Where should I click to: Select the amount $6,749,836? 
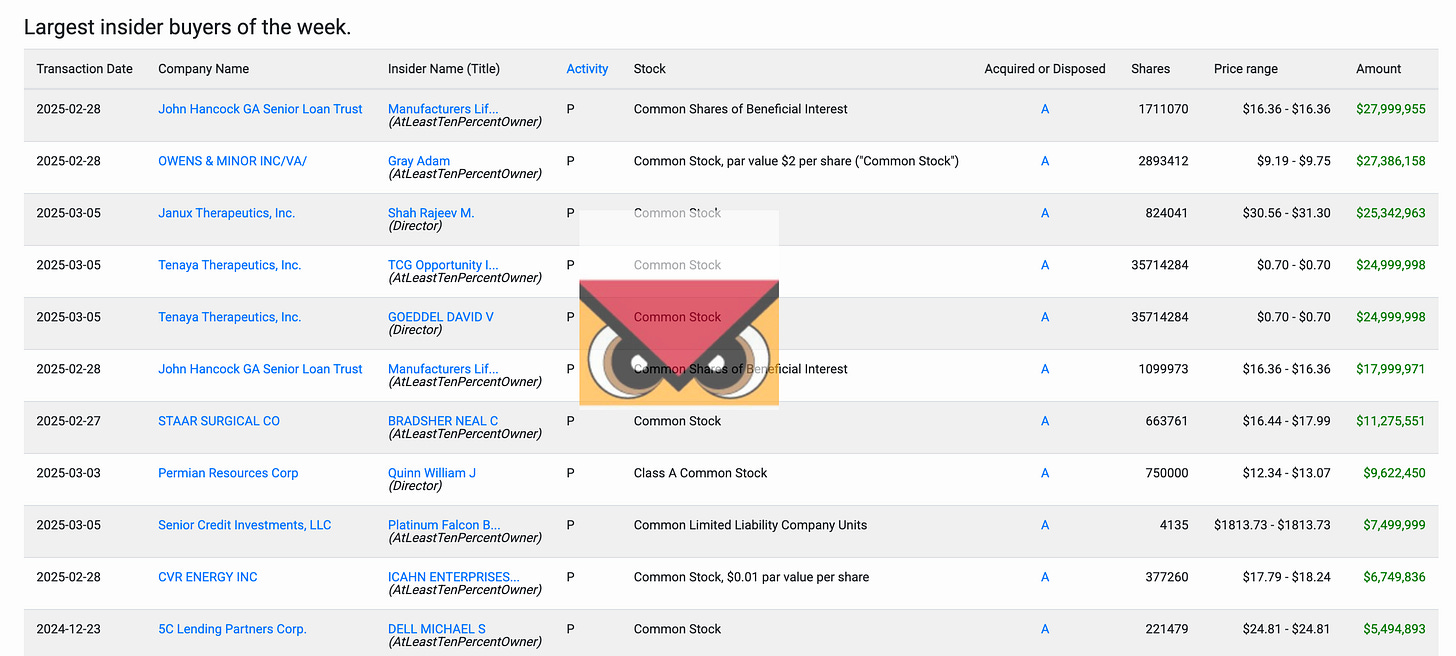(x=1395, y=577)
